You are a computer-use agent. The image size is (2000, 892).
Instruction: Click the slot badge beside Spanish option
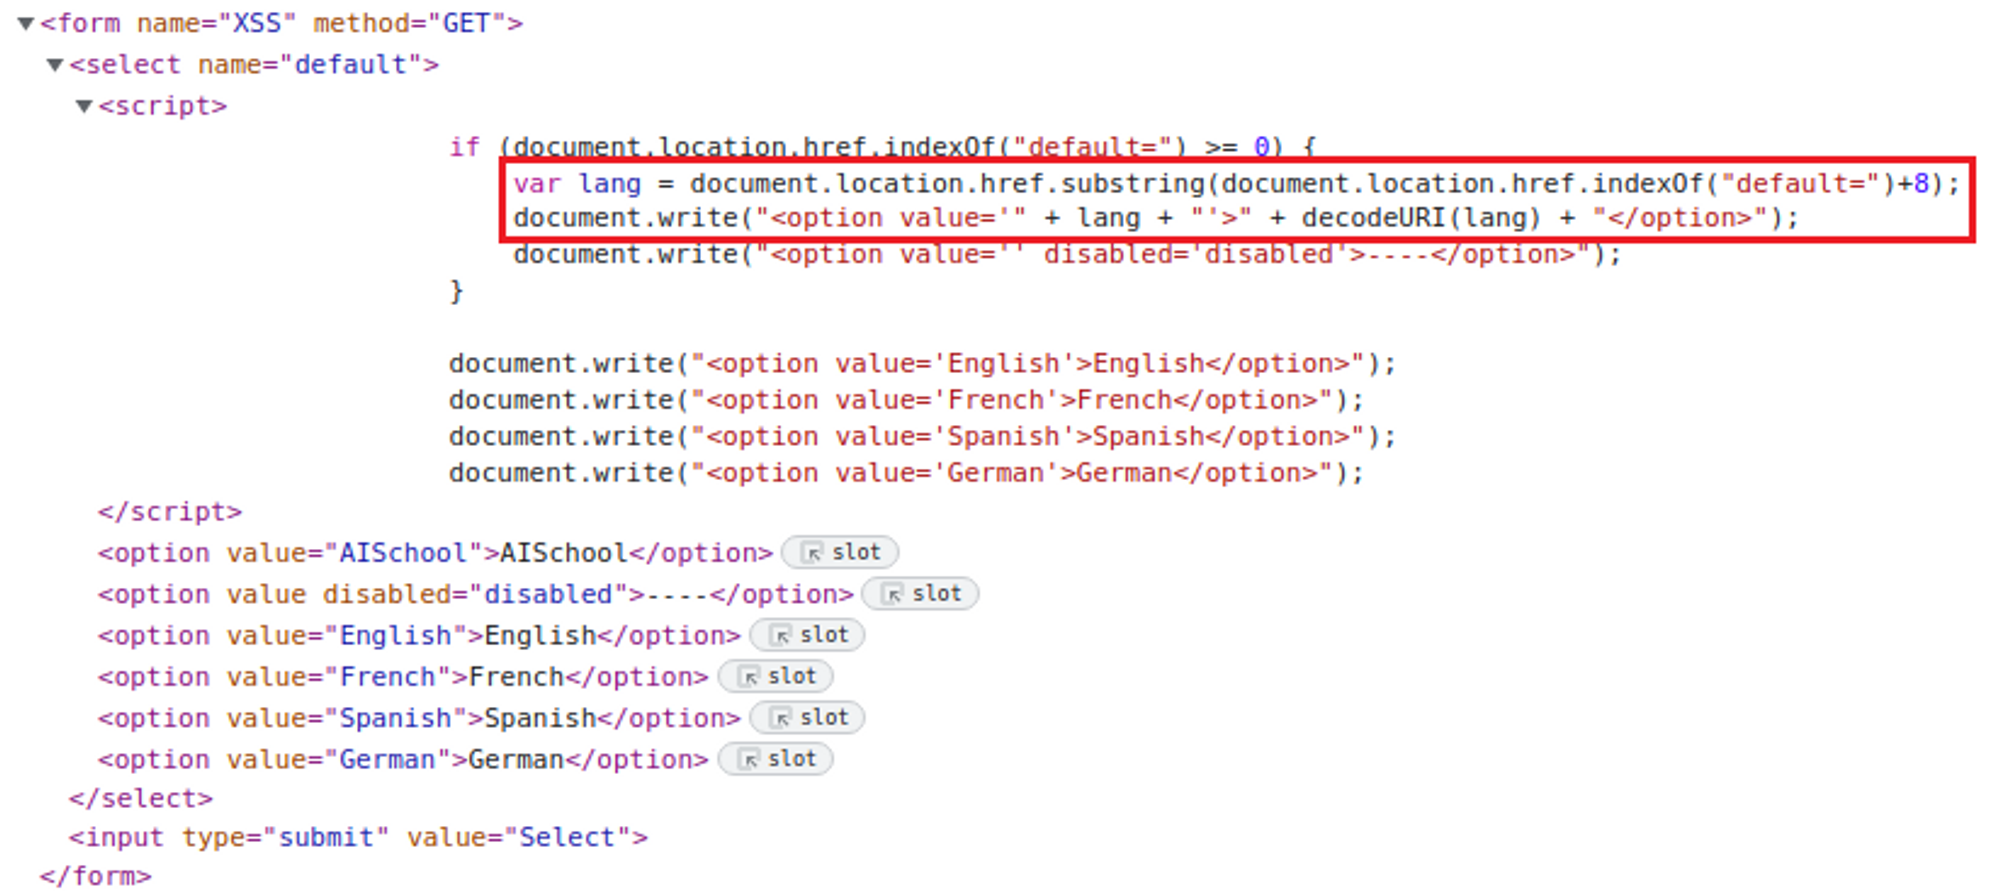[808, 717]
